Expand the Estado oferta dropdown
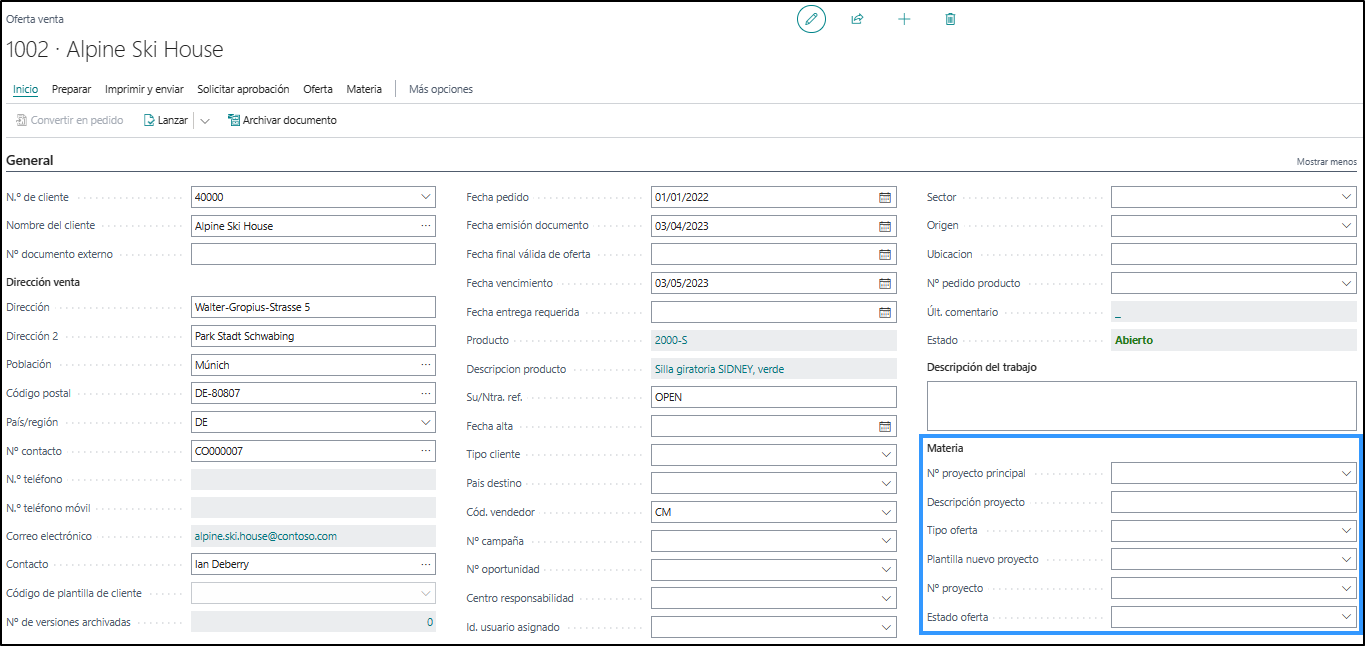The height and width of the screenshot is (646, 1365). [x=1346, y=617]
